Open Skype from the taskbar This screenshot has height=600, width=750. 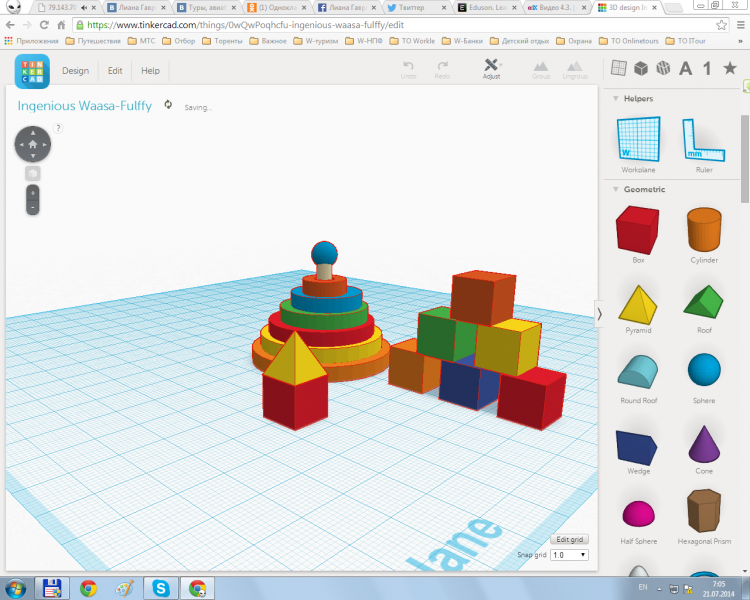tap(161, 589)
